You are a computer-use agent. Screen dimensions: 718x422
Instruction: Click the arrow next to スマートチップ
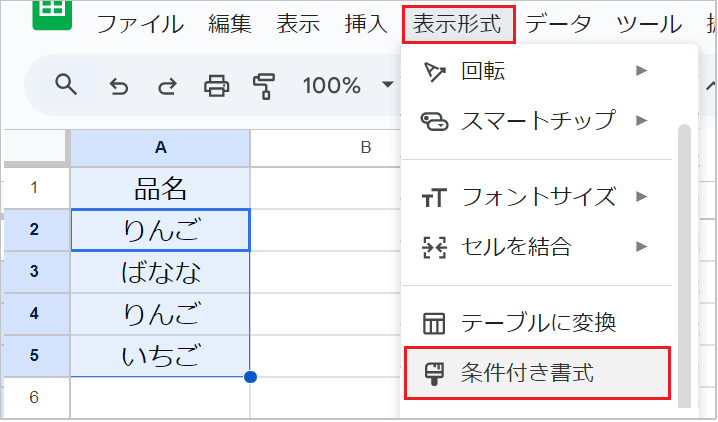642,121
